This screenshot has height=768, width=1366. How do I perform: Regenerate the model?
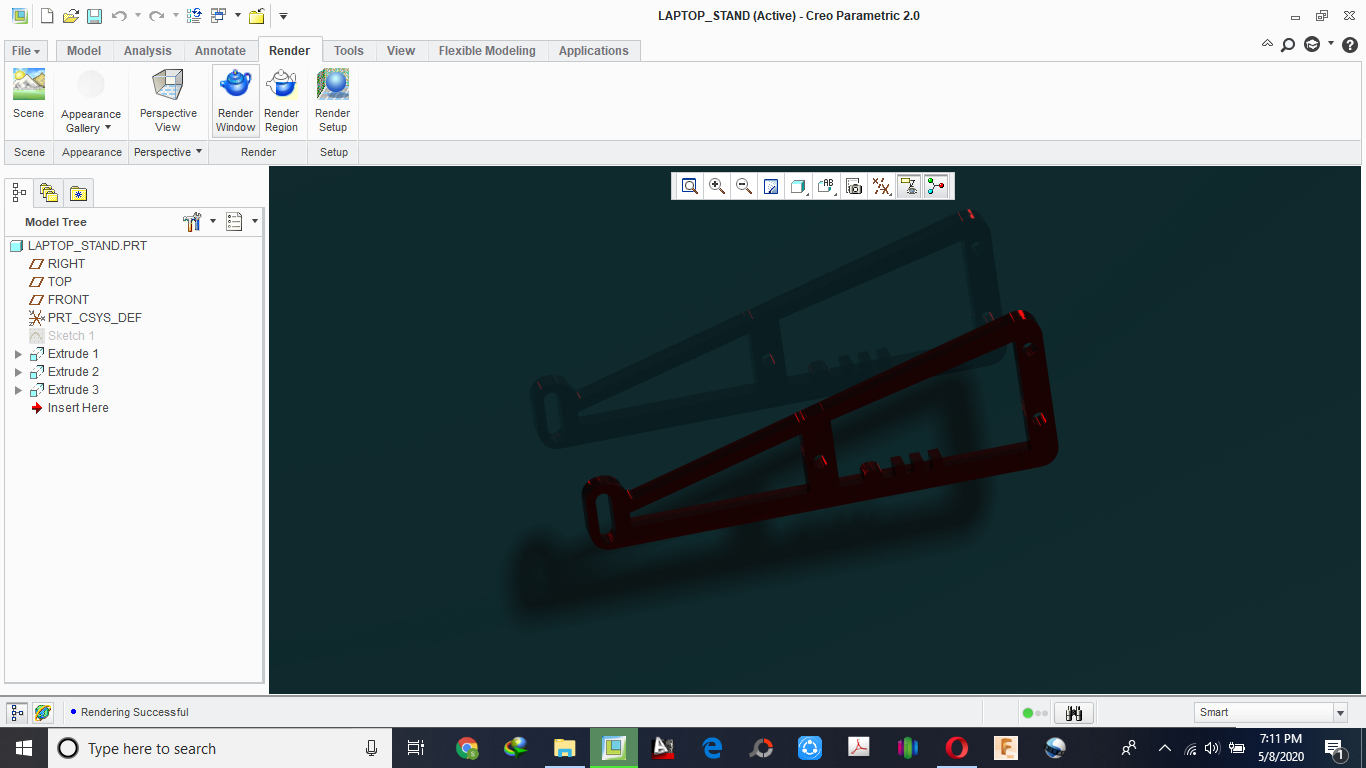(x=194, y=16)
